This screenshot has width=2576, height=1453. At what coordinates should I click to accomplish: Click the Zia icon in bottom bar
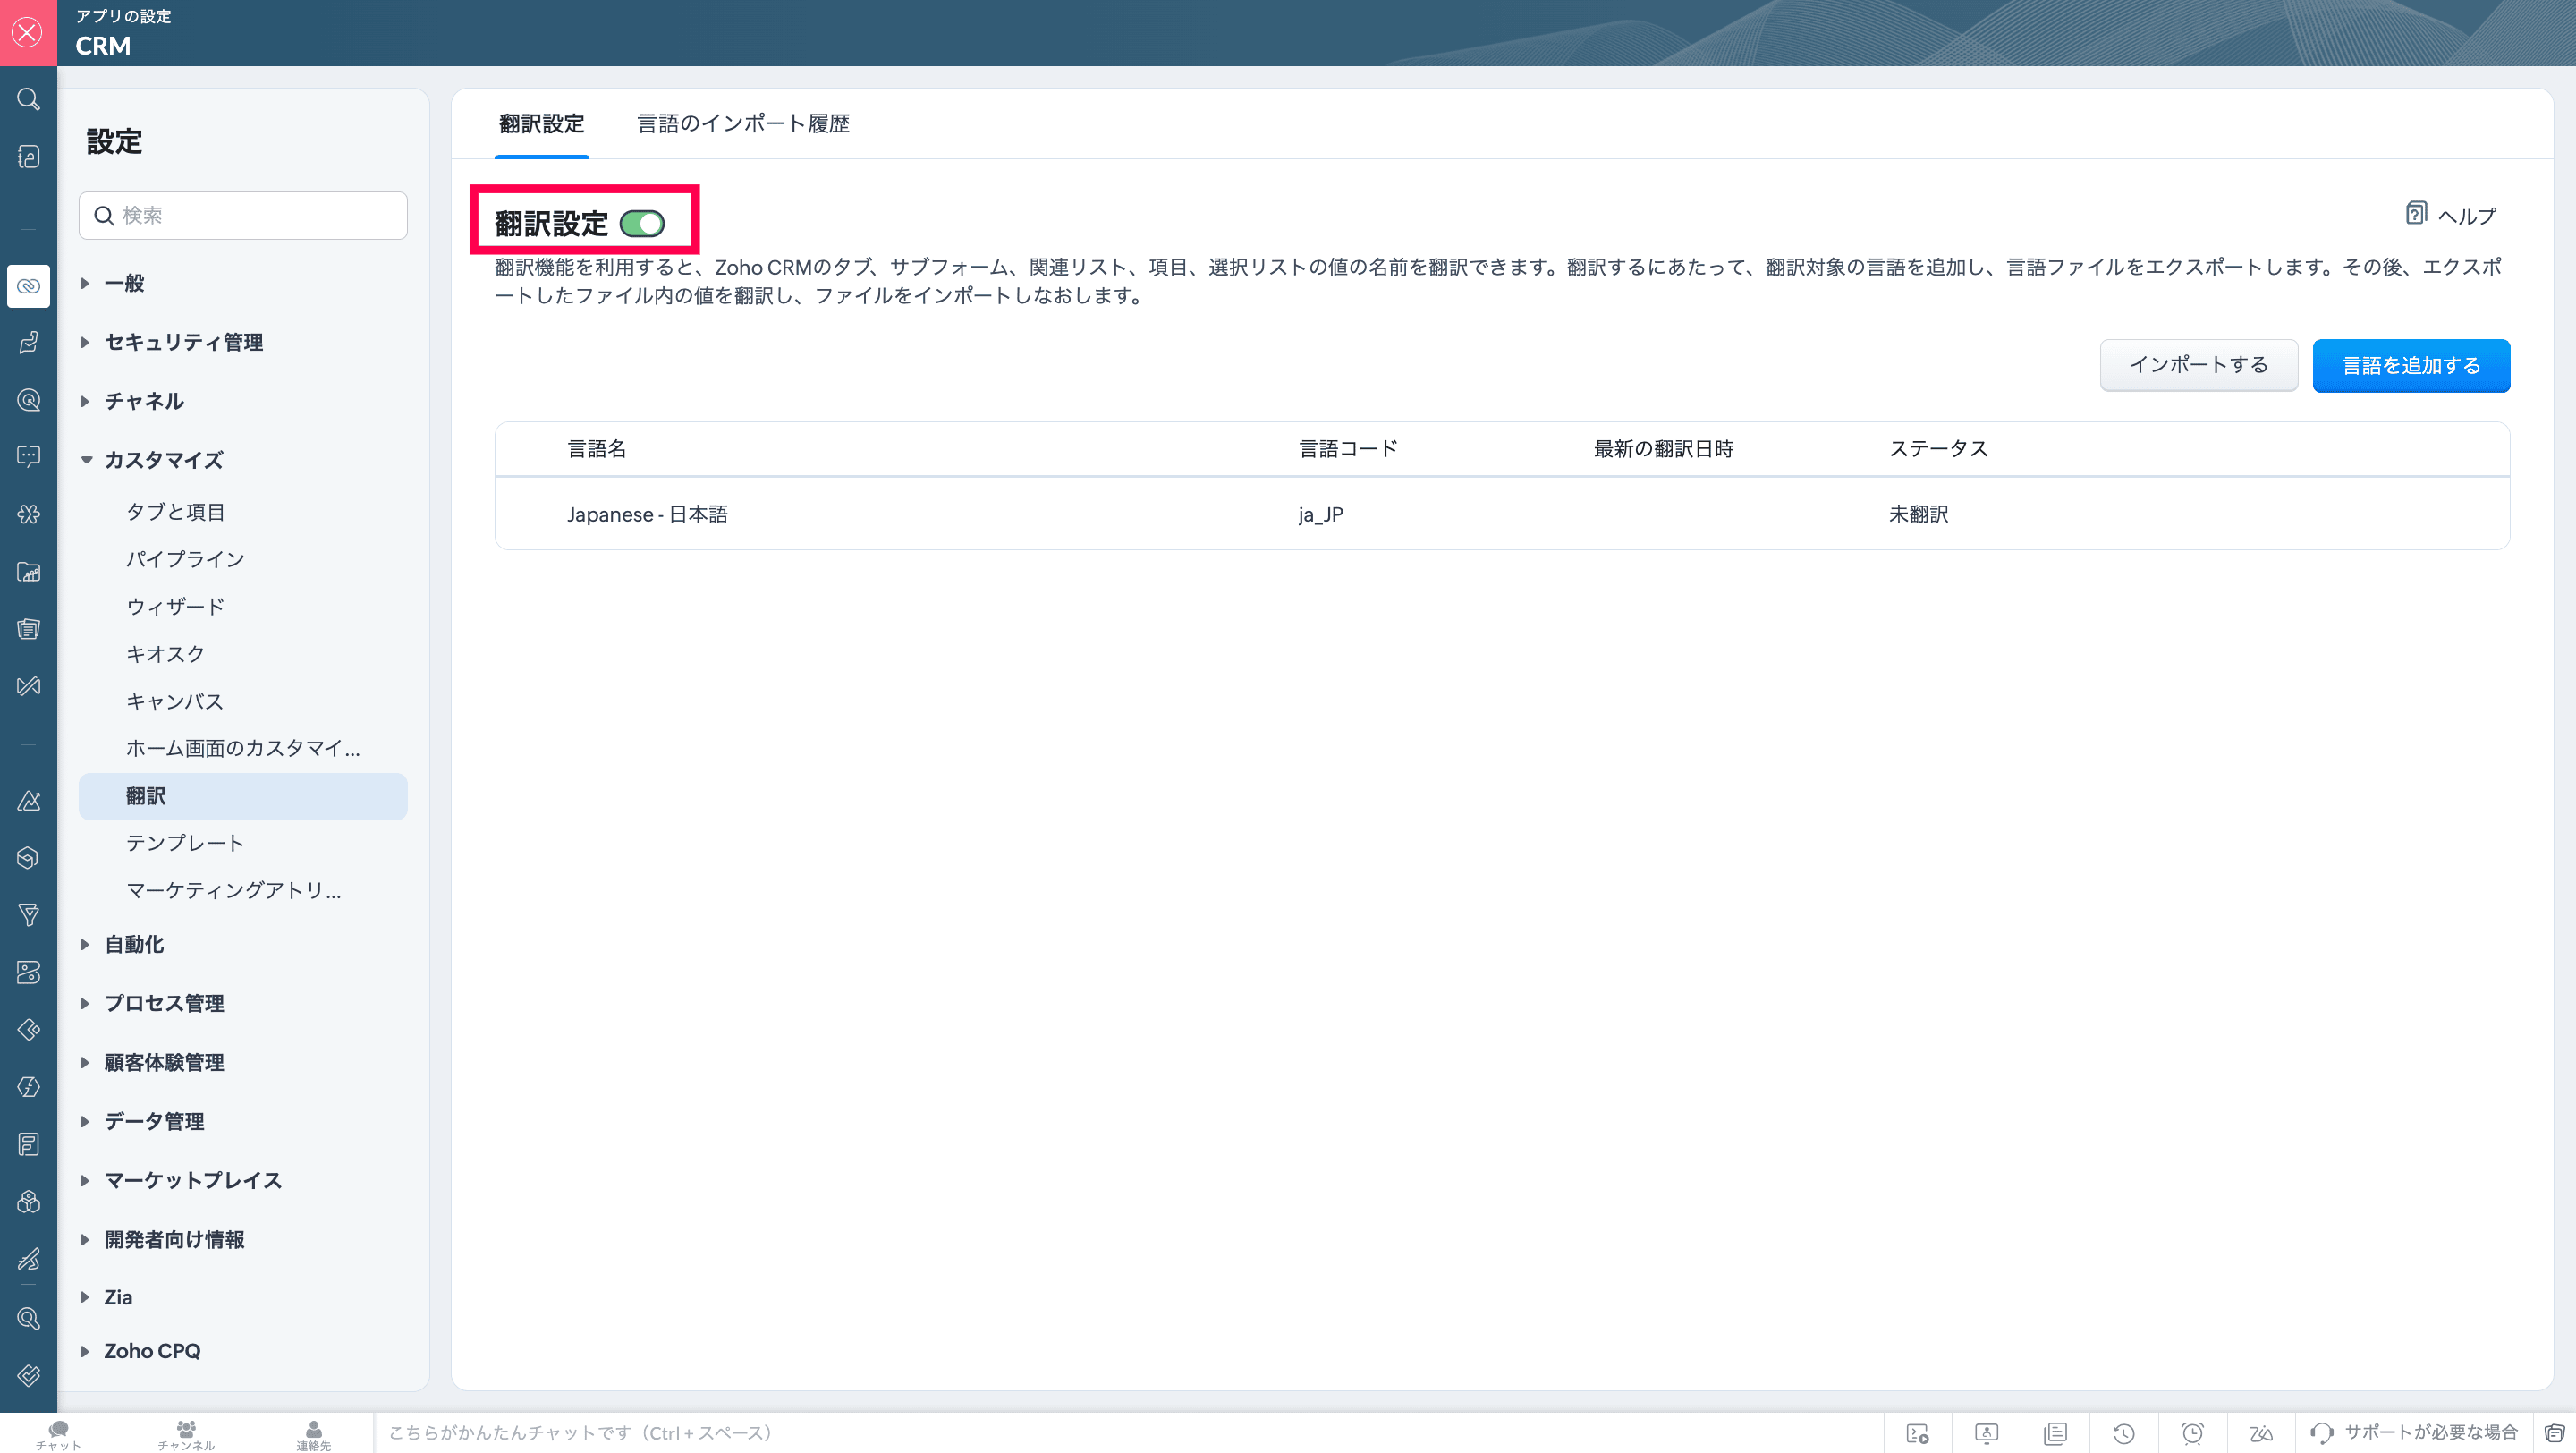[x=2260, y=1433]
